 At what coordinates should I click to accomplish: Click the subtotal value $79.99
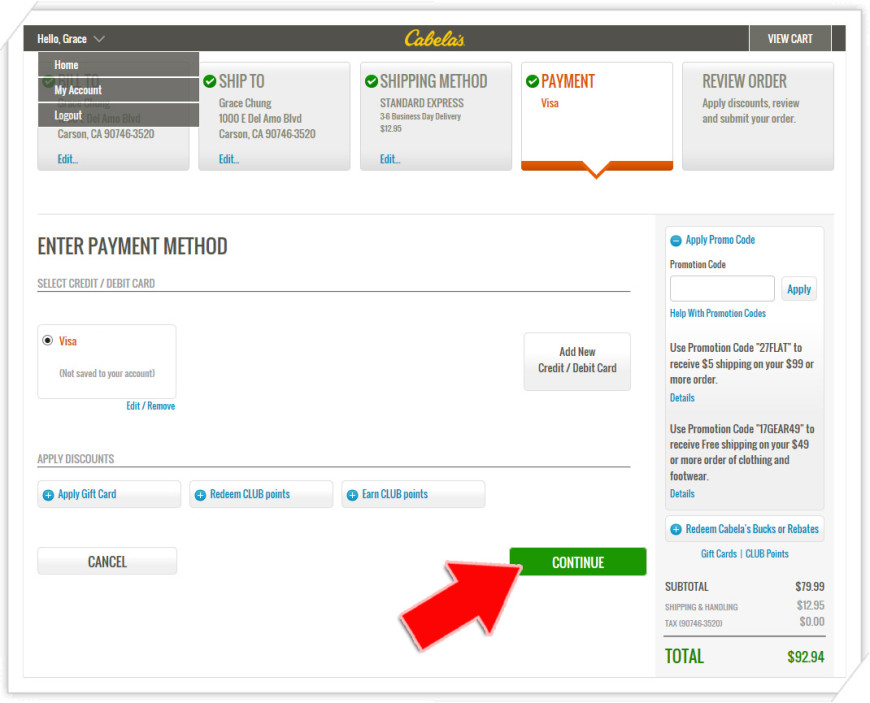(810, 586)
